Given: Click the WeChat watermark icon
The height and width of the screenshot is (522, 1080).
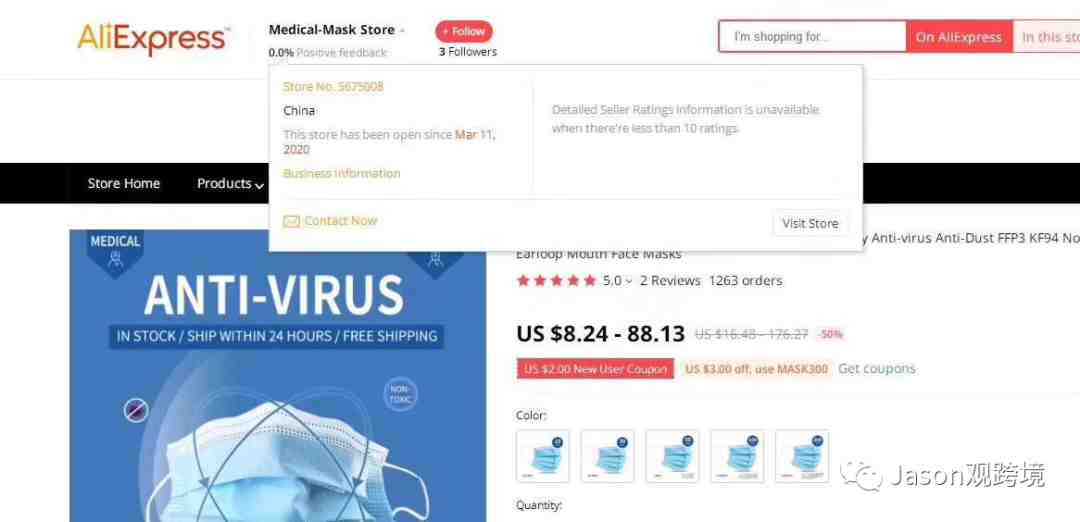Looking at the screenshot, I should (x=860, y=475).
